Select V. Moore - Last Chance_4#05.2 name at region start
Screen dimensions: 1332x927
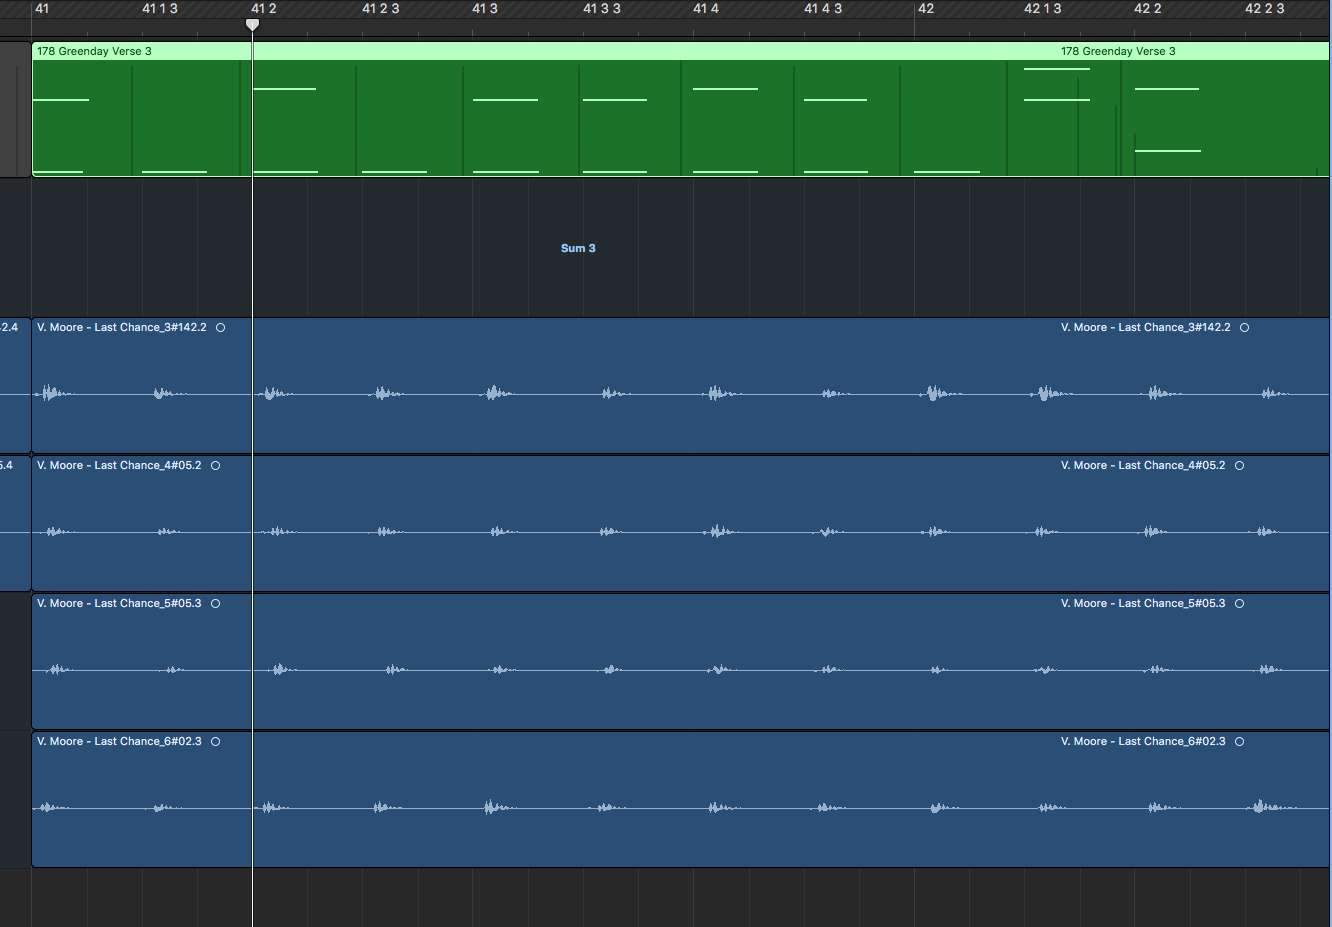point(119,465)
